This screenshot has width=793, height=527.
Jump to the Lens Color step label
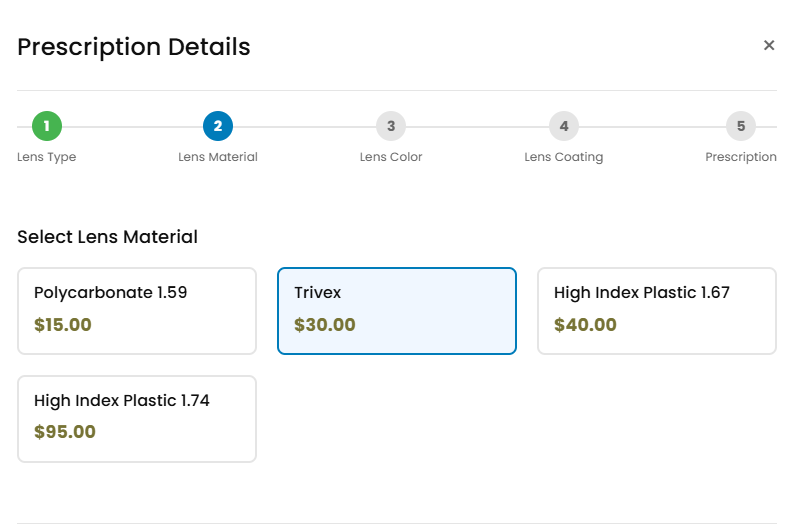point(391,157)
